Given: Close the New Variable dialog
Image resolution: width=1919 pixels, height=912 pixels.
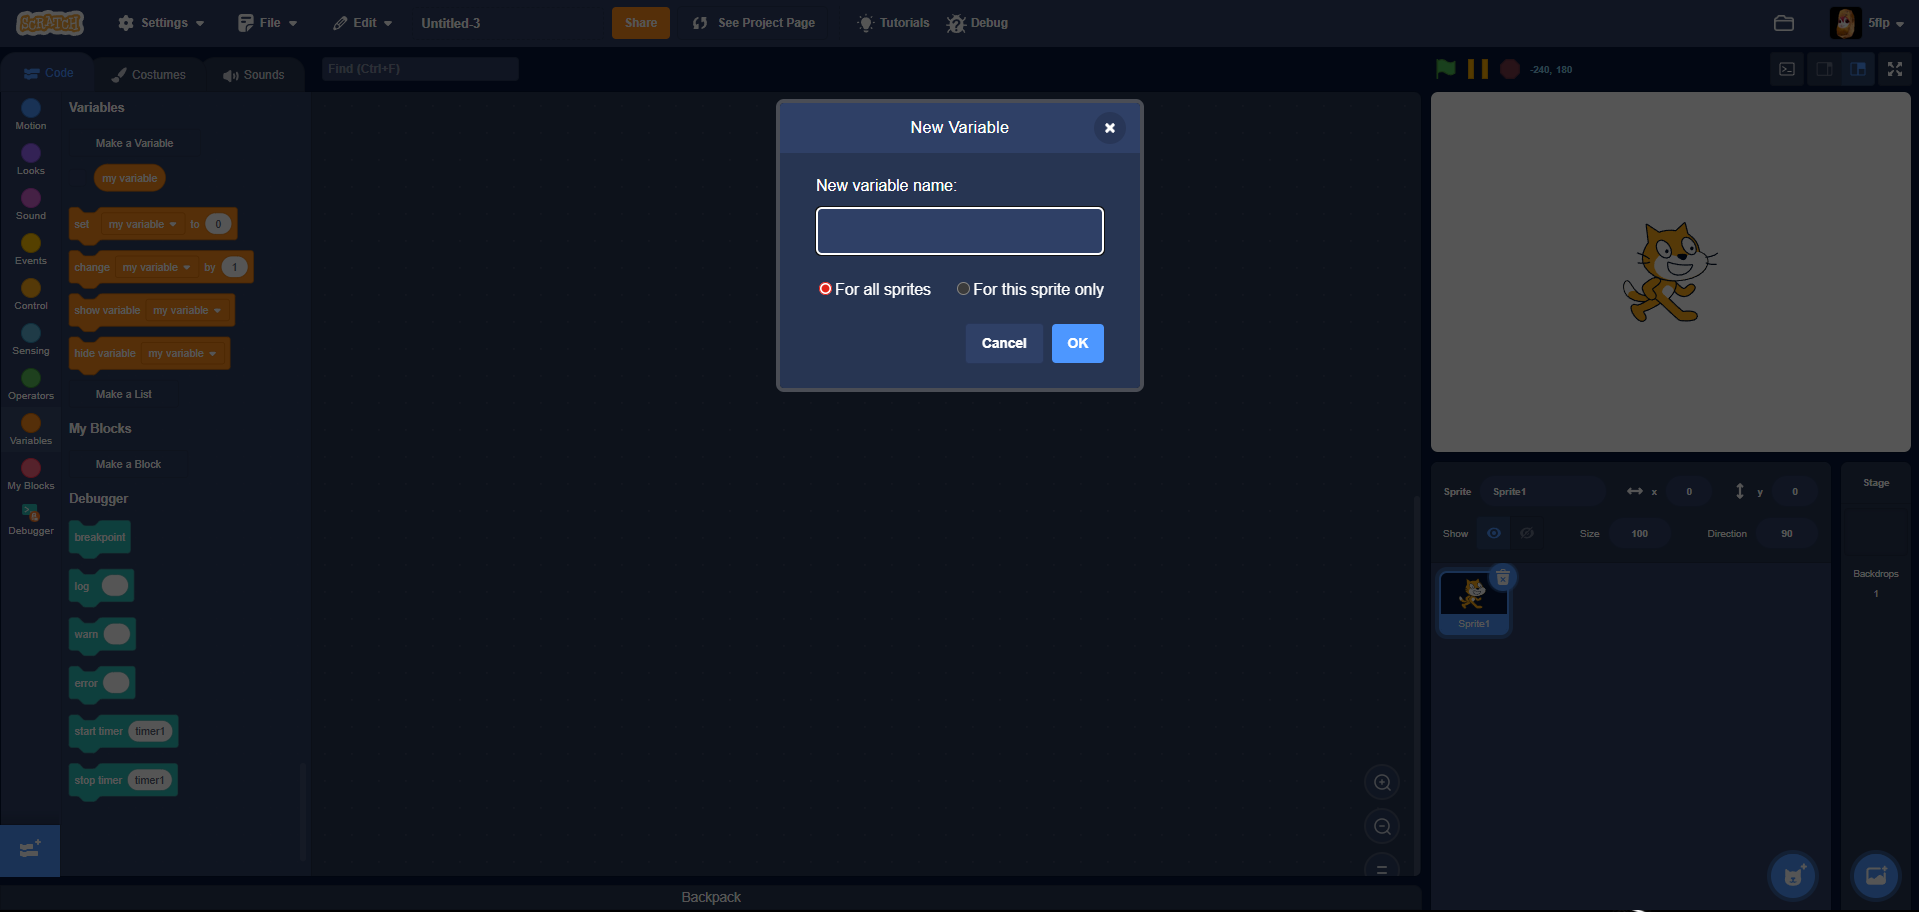Looking at the screenshot, I should point(1109,128).
